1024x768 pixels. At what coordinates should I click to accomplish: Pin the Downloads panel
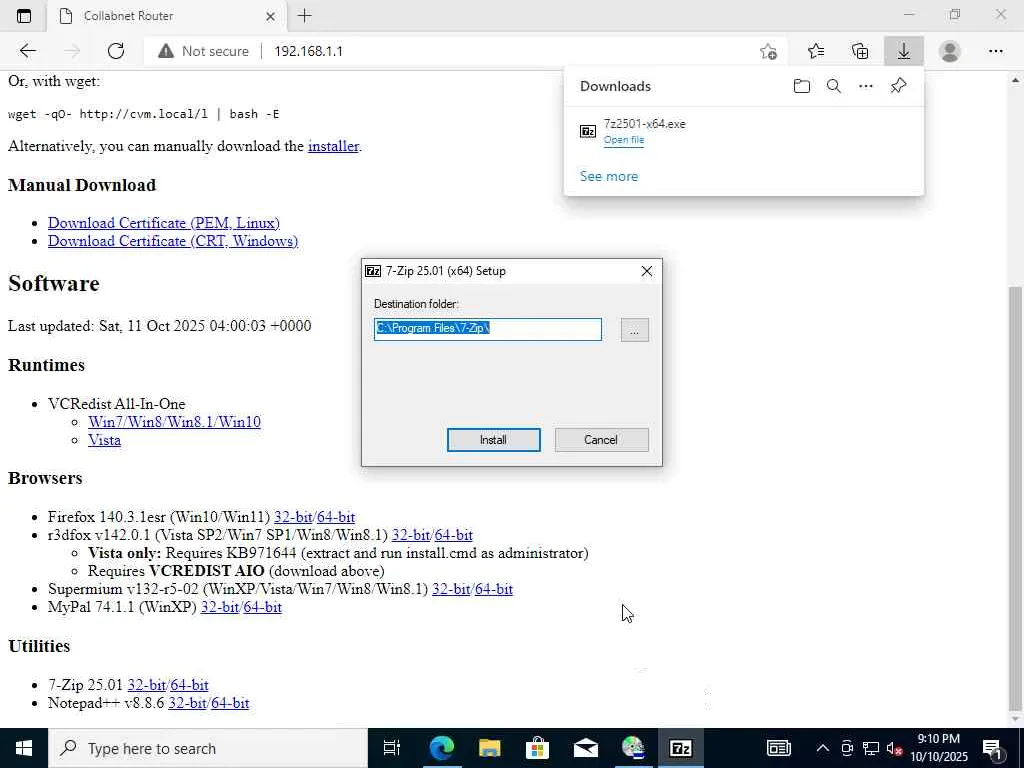click(899, 86)
